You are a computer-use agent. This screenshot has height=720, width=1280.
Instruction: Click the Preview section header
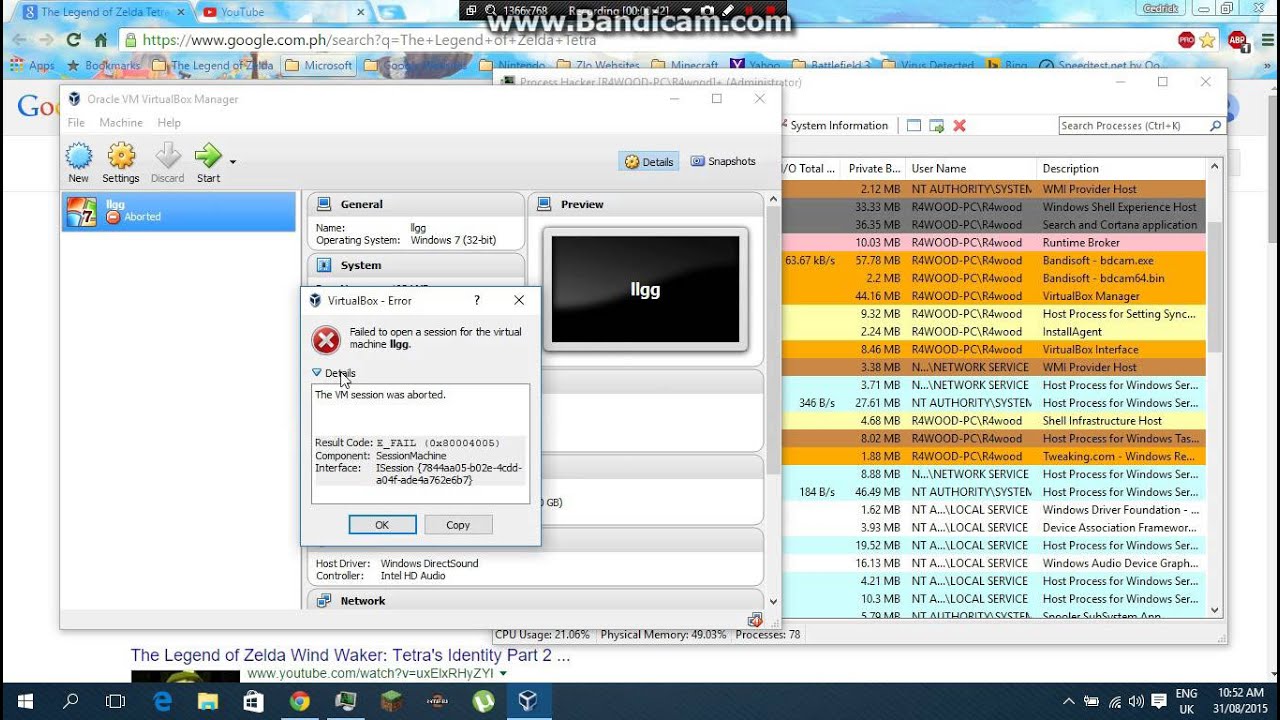[645, 204]
